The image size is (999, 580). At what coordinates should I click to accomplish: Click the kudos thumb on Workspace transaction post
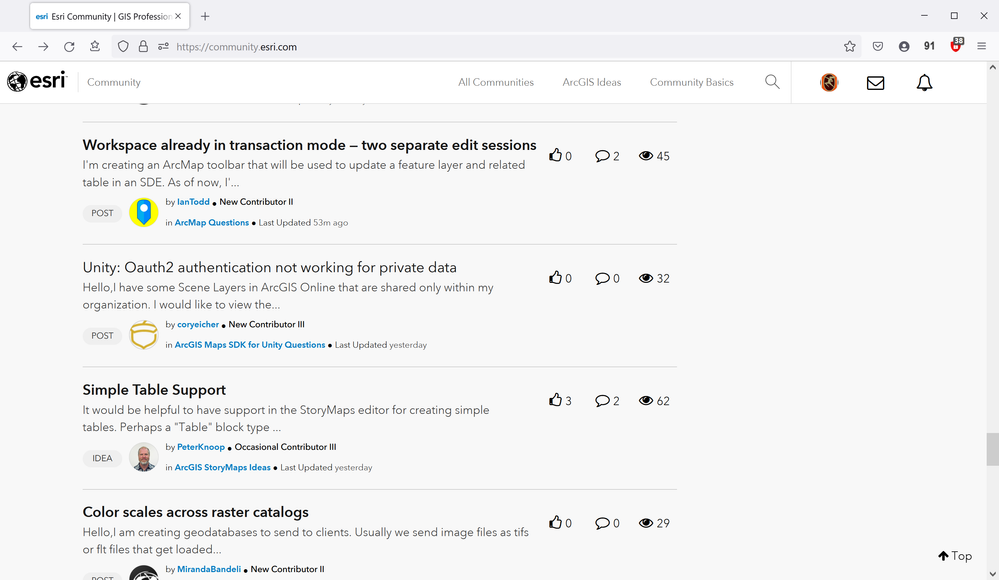556,155
